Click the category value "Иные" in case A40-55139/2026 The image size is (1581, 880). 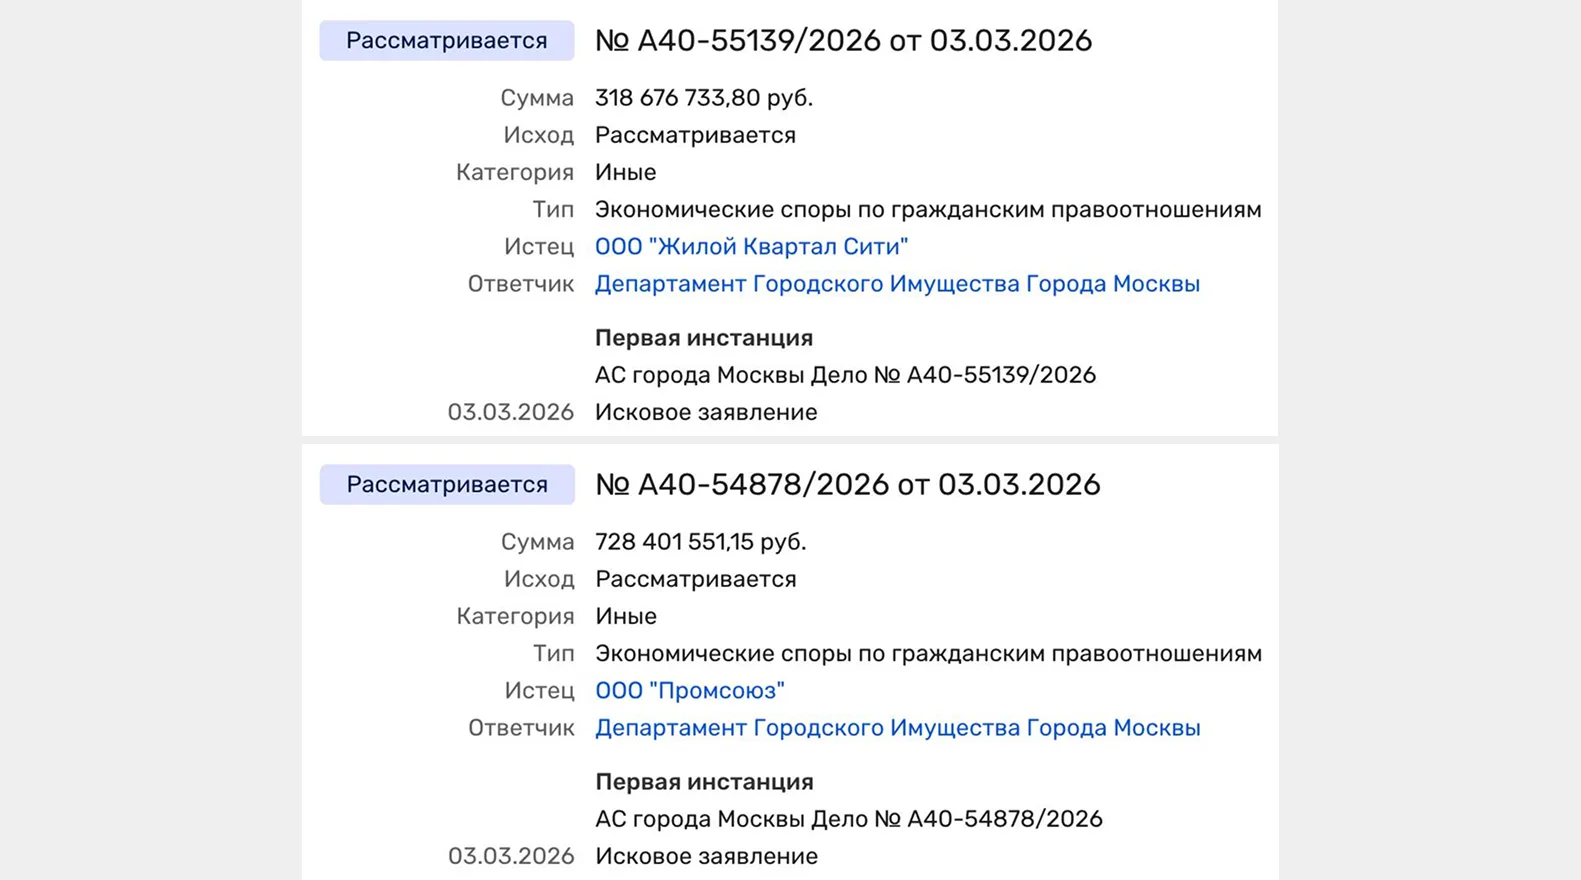pos(625,172)
